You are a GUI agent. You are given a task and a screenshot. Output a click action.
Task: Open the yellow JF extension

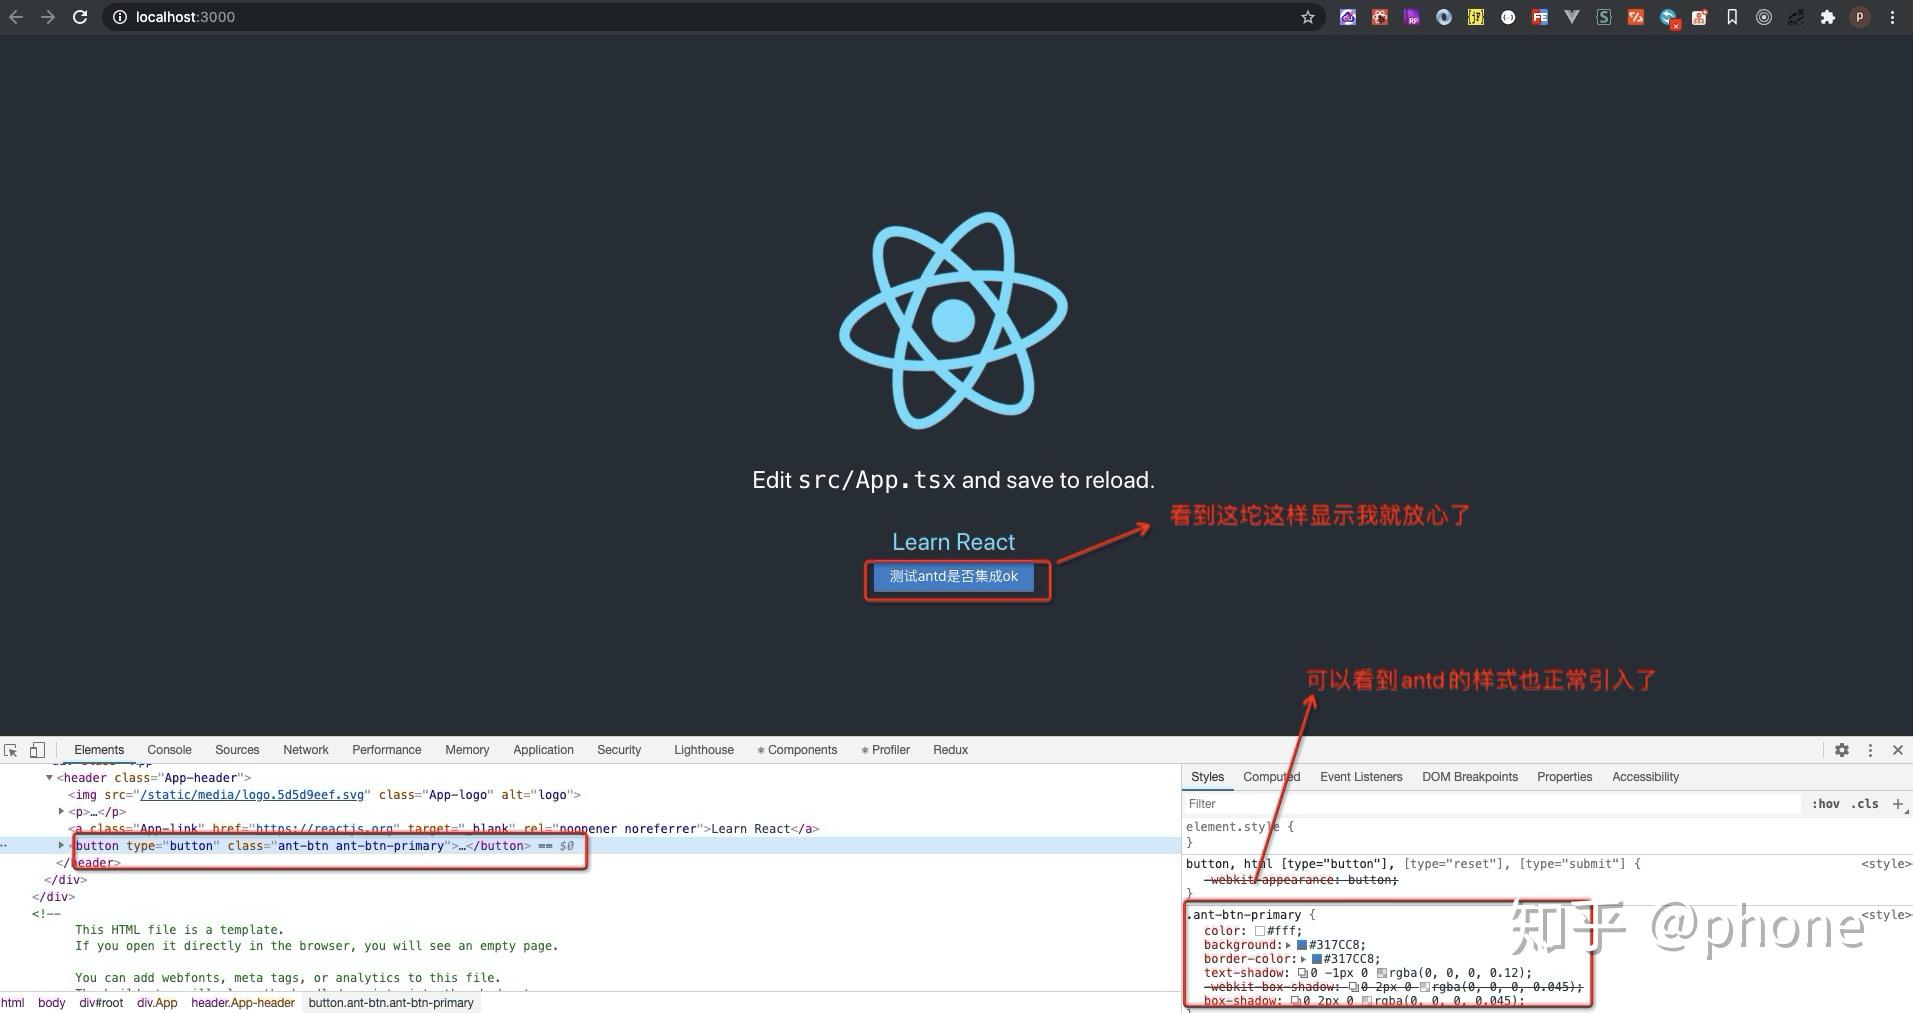[x=1476, y=17]
